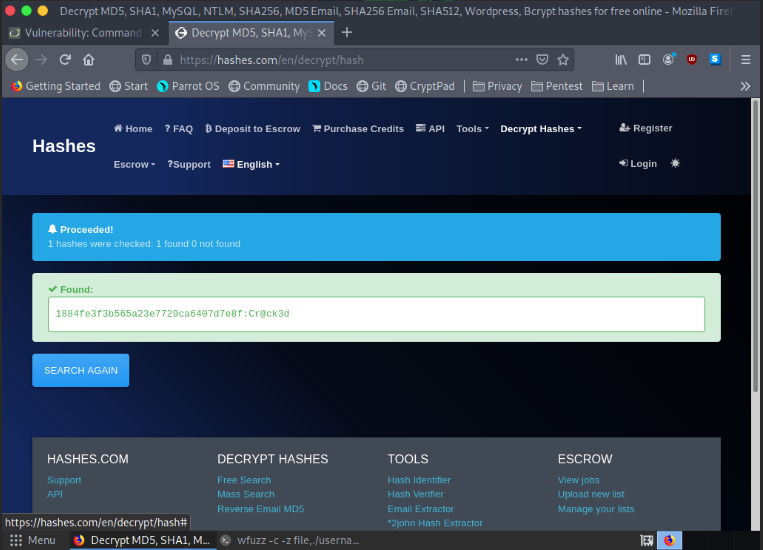Image resolution: width=763 pixels, height=550 pixels.
Task: Open the Hash Identifier footer link
Action: pos(419,480)
